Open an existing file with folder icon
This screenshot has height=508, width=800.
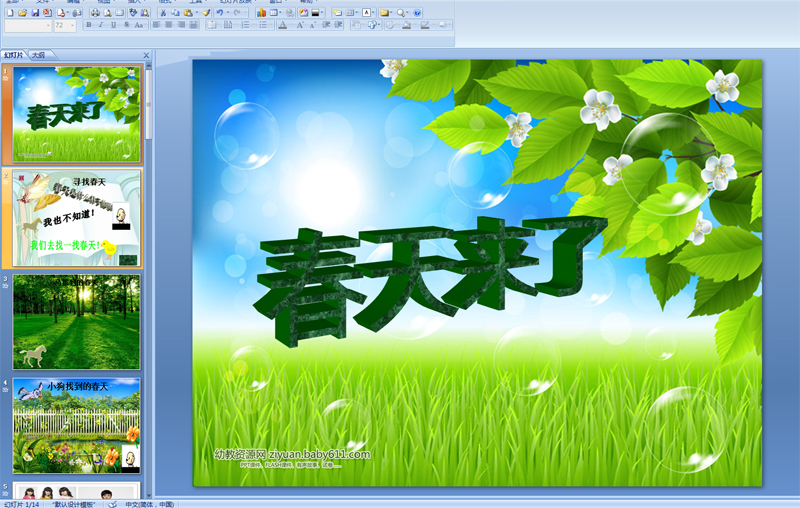point(22,13)
